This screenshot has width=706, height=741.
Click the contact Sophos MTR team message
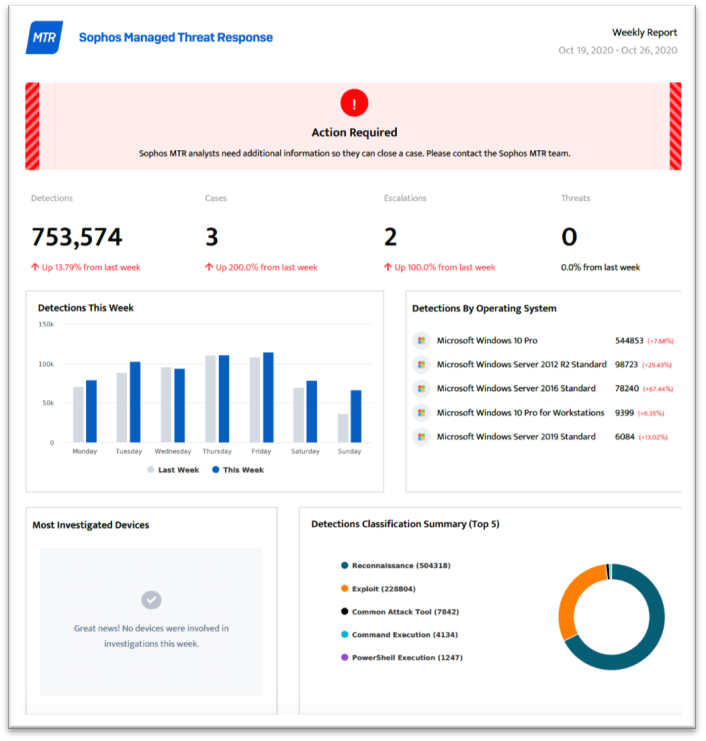click(354, 153)
